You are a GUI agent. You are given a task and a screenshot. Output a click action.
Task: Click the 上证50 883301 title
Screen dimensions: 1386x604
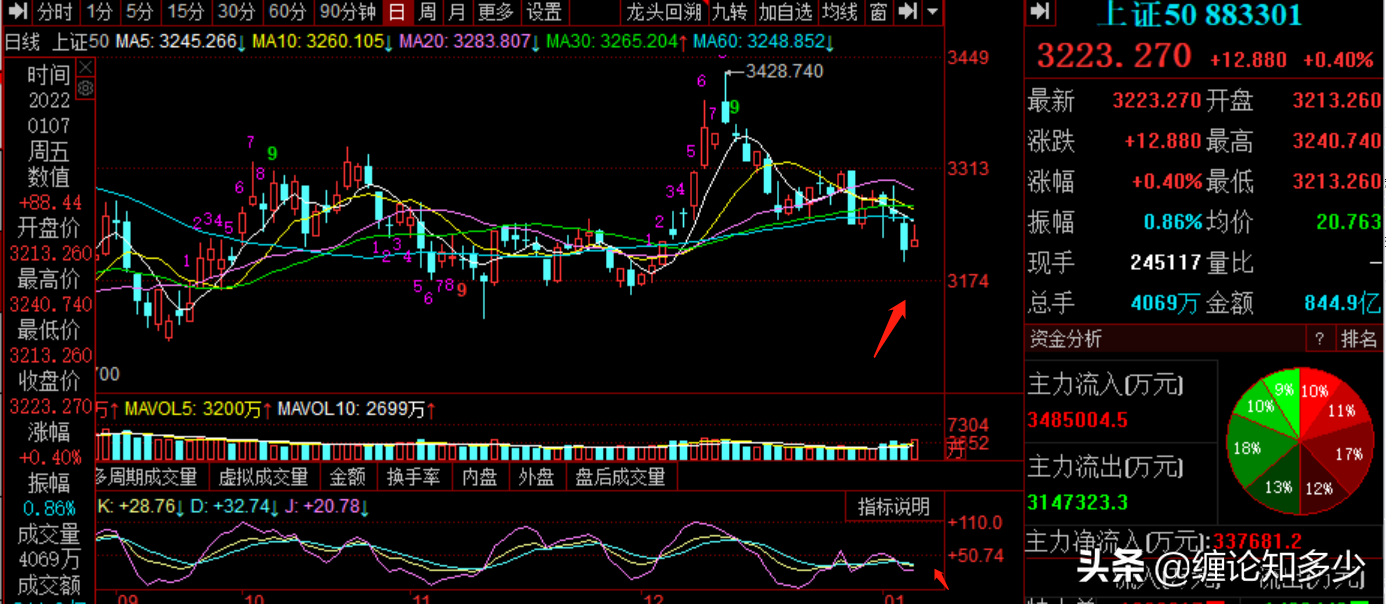(1199, 13)
